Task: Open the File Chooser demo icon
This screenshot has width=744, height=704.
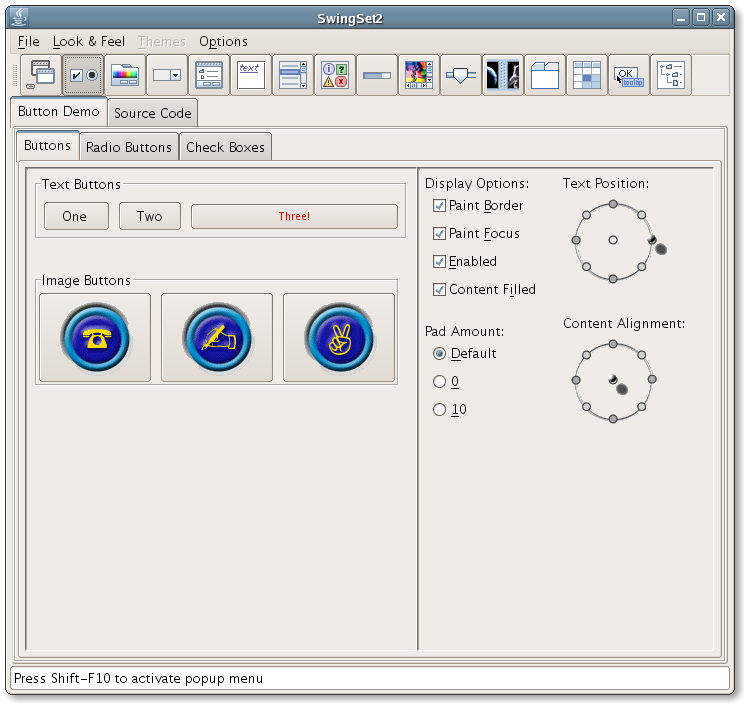Action: pos(209,75)
